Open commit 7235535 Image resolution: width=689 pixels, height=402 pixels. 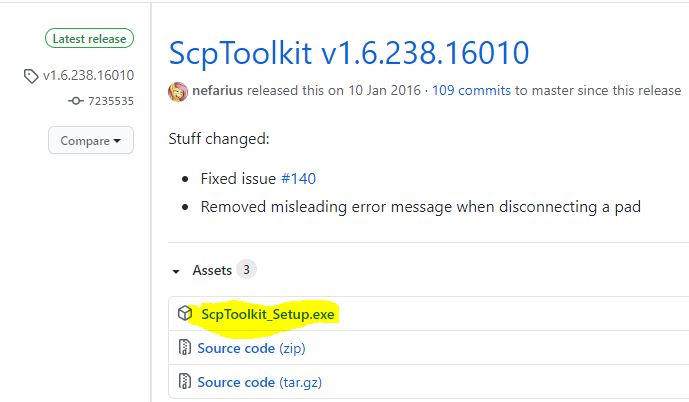point(111,101)
